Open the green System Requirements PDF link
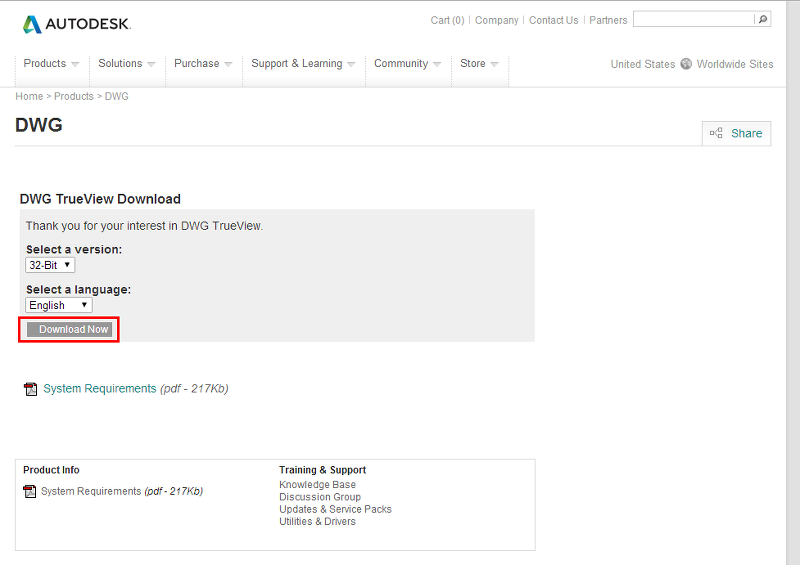Viewport: 800px width, 565px height. (x=99, y=389)
